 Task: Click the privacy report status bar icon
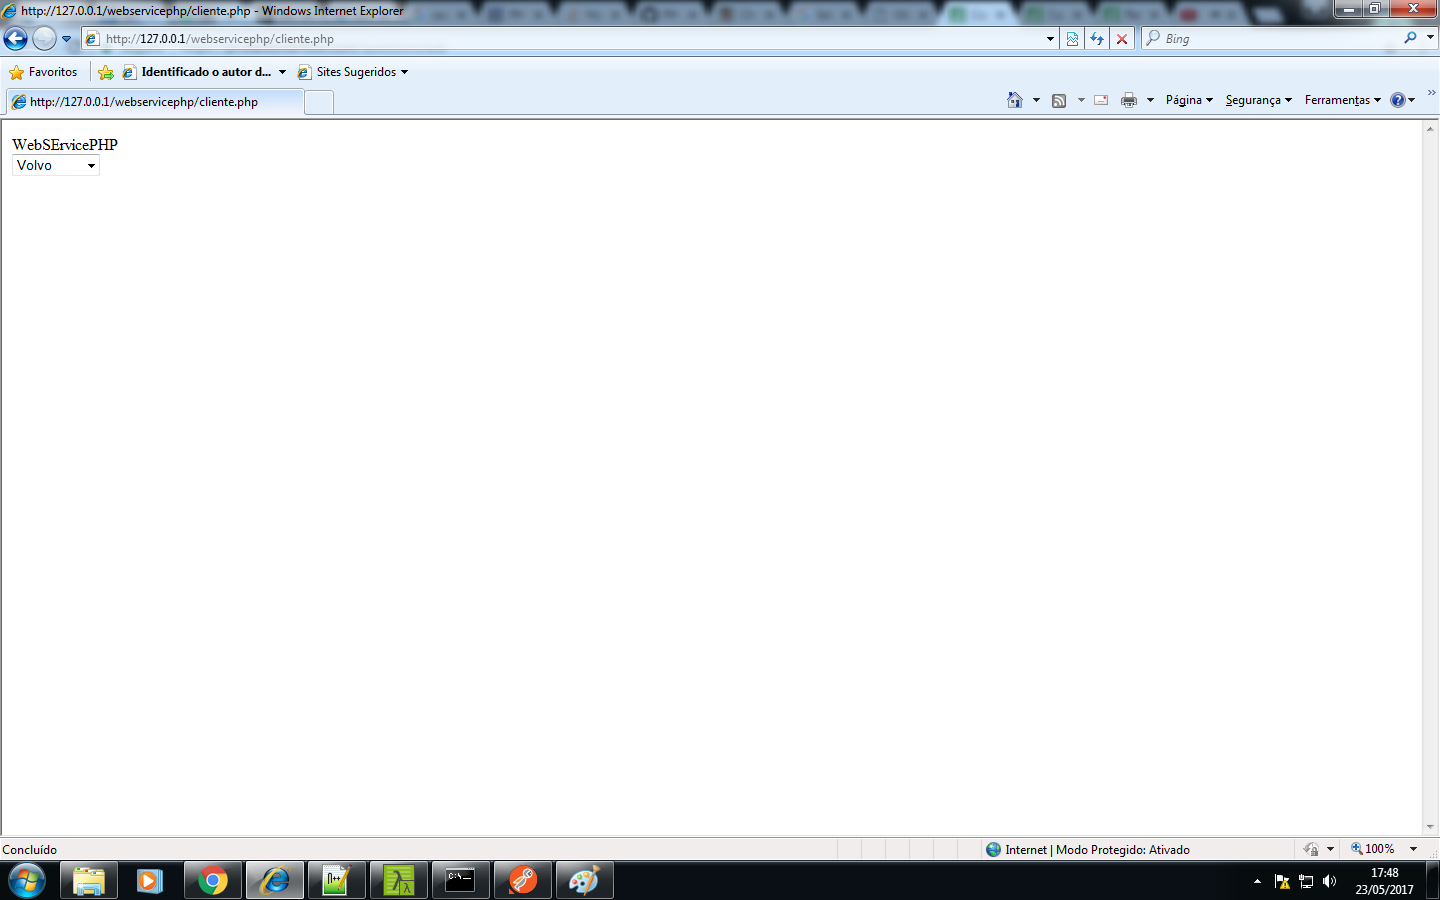[x=1311, y=850]
